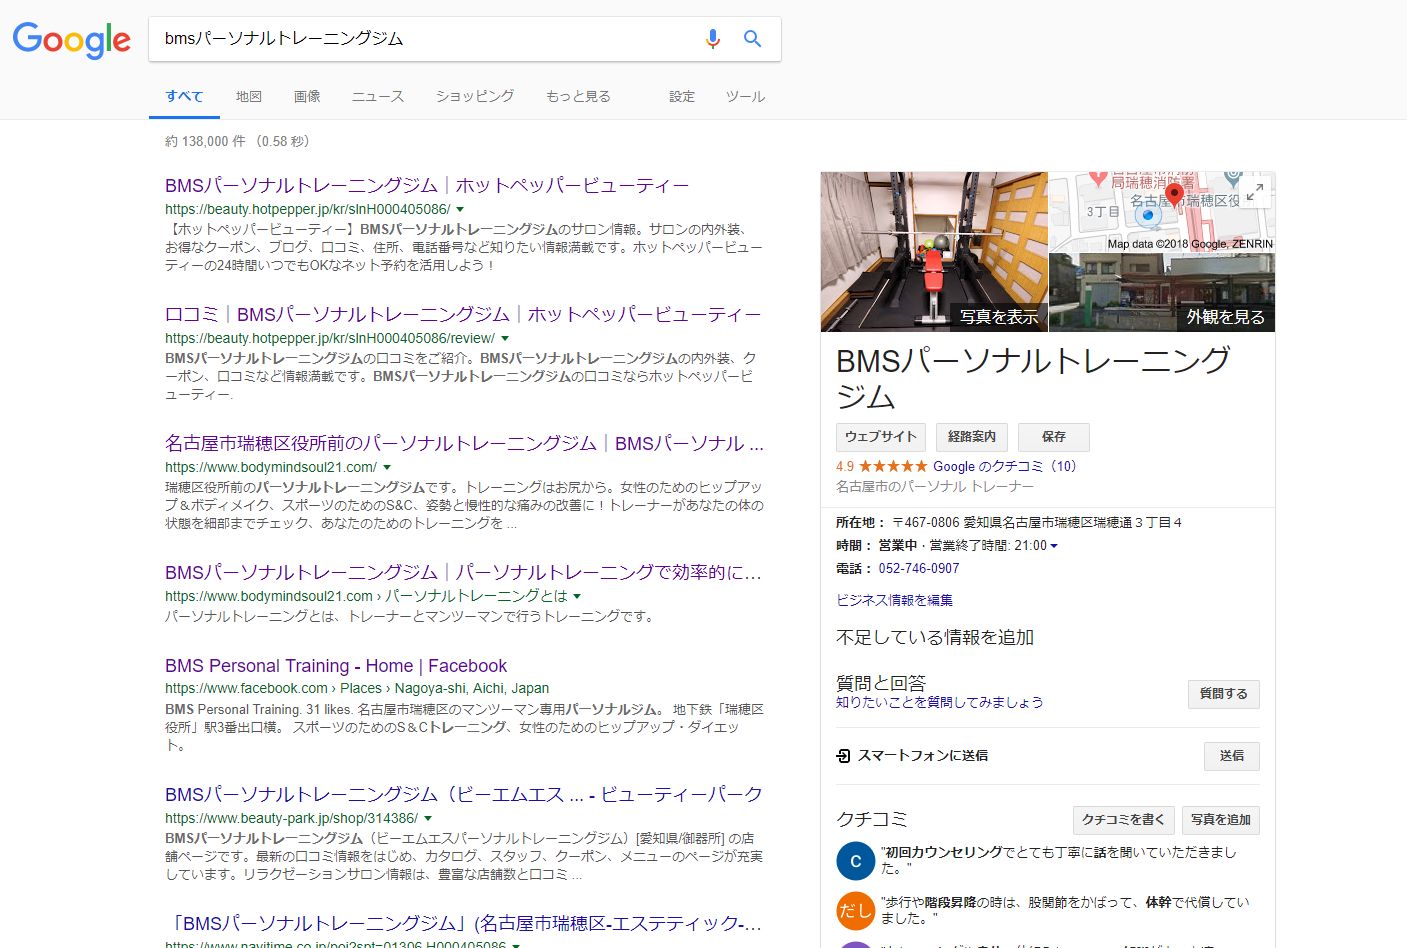Expand business hours dropdown next to 21:00
The height and width of the screenshot is (948, 1407).
coord(1054,546)
